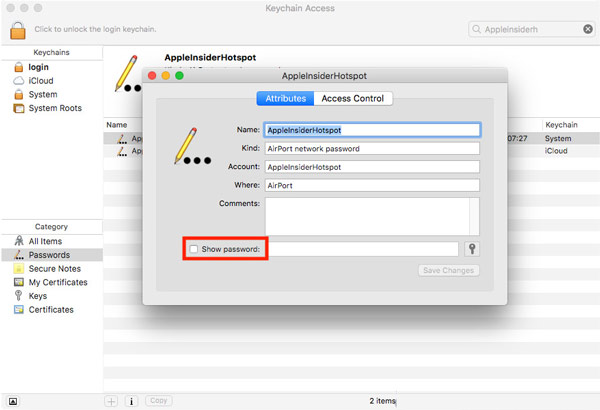Click the Secure Notes yellow note icon
Screen dimensions: 600x410
click(18, 269)
